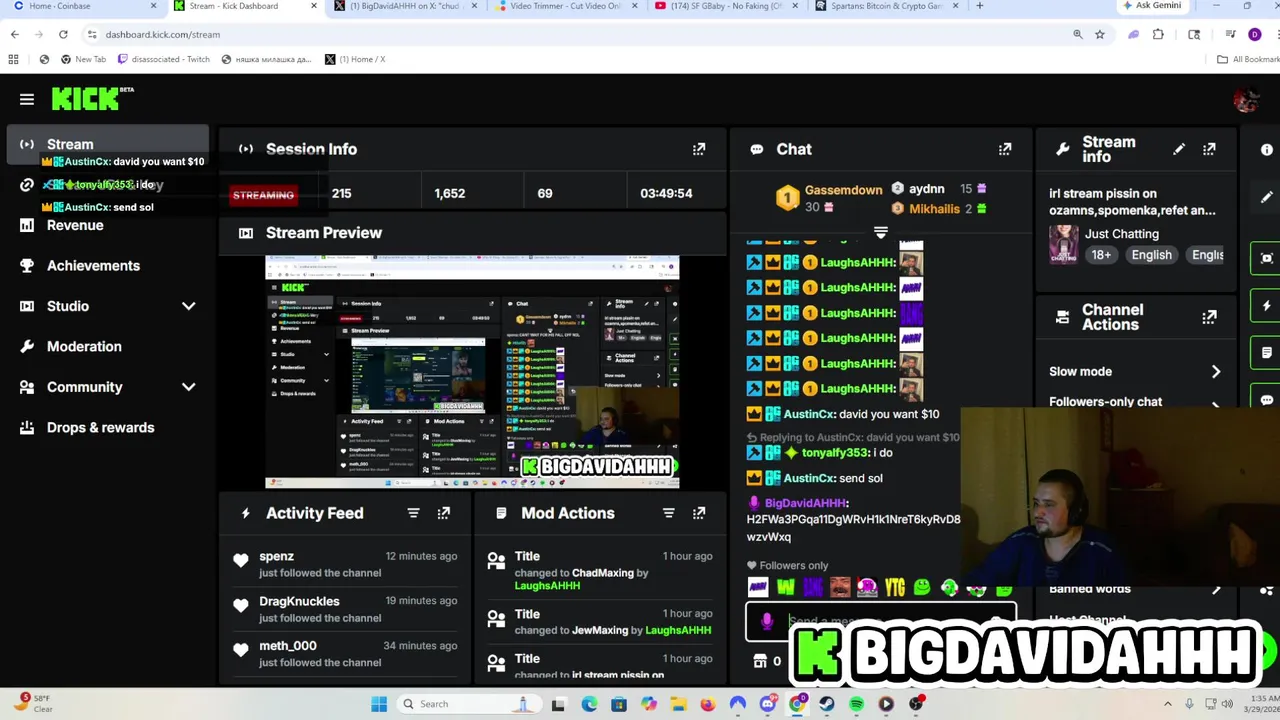
Task: Pop out the Activity Feed panel
Action: click(x=444, y=513)
